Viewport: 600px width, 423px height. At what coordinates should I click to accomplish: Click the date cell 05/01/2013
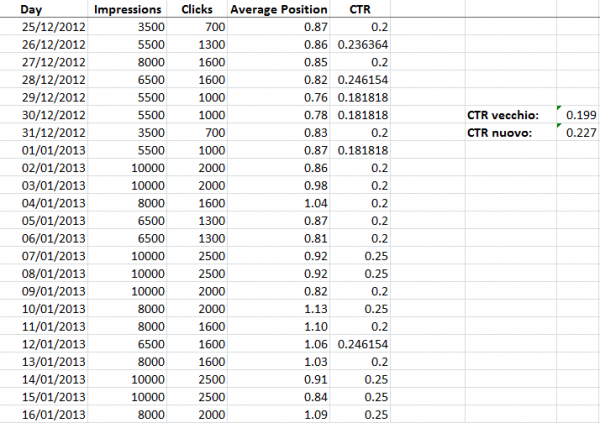coord(44,220)
